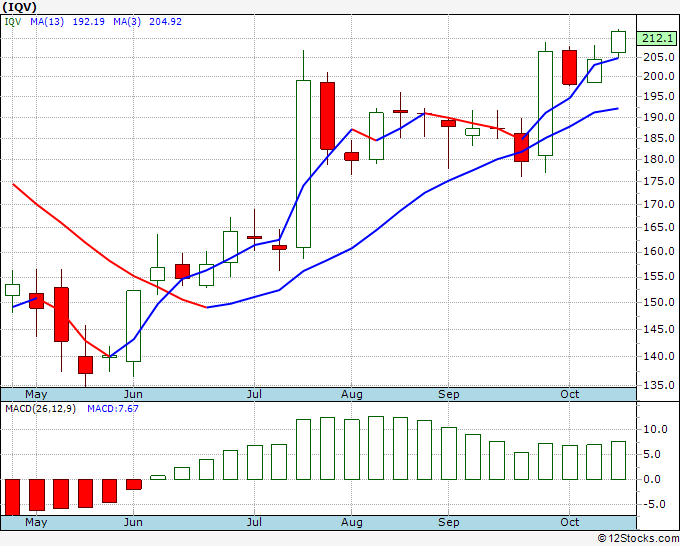Click Jul on the price chart axis
Viewport: 680px width, 546px height.
[254, 395]
